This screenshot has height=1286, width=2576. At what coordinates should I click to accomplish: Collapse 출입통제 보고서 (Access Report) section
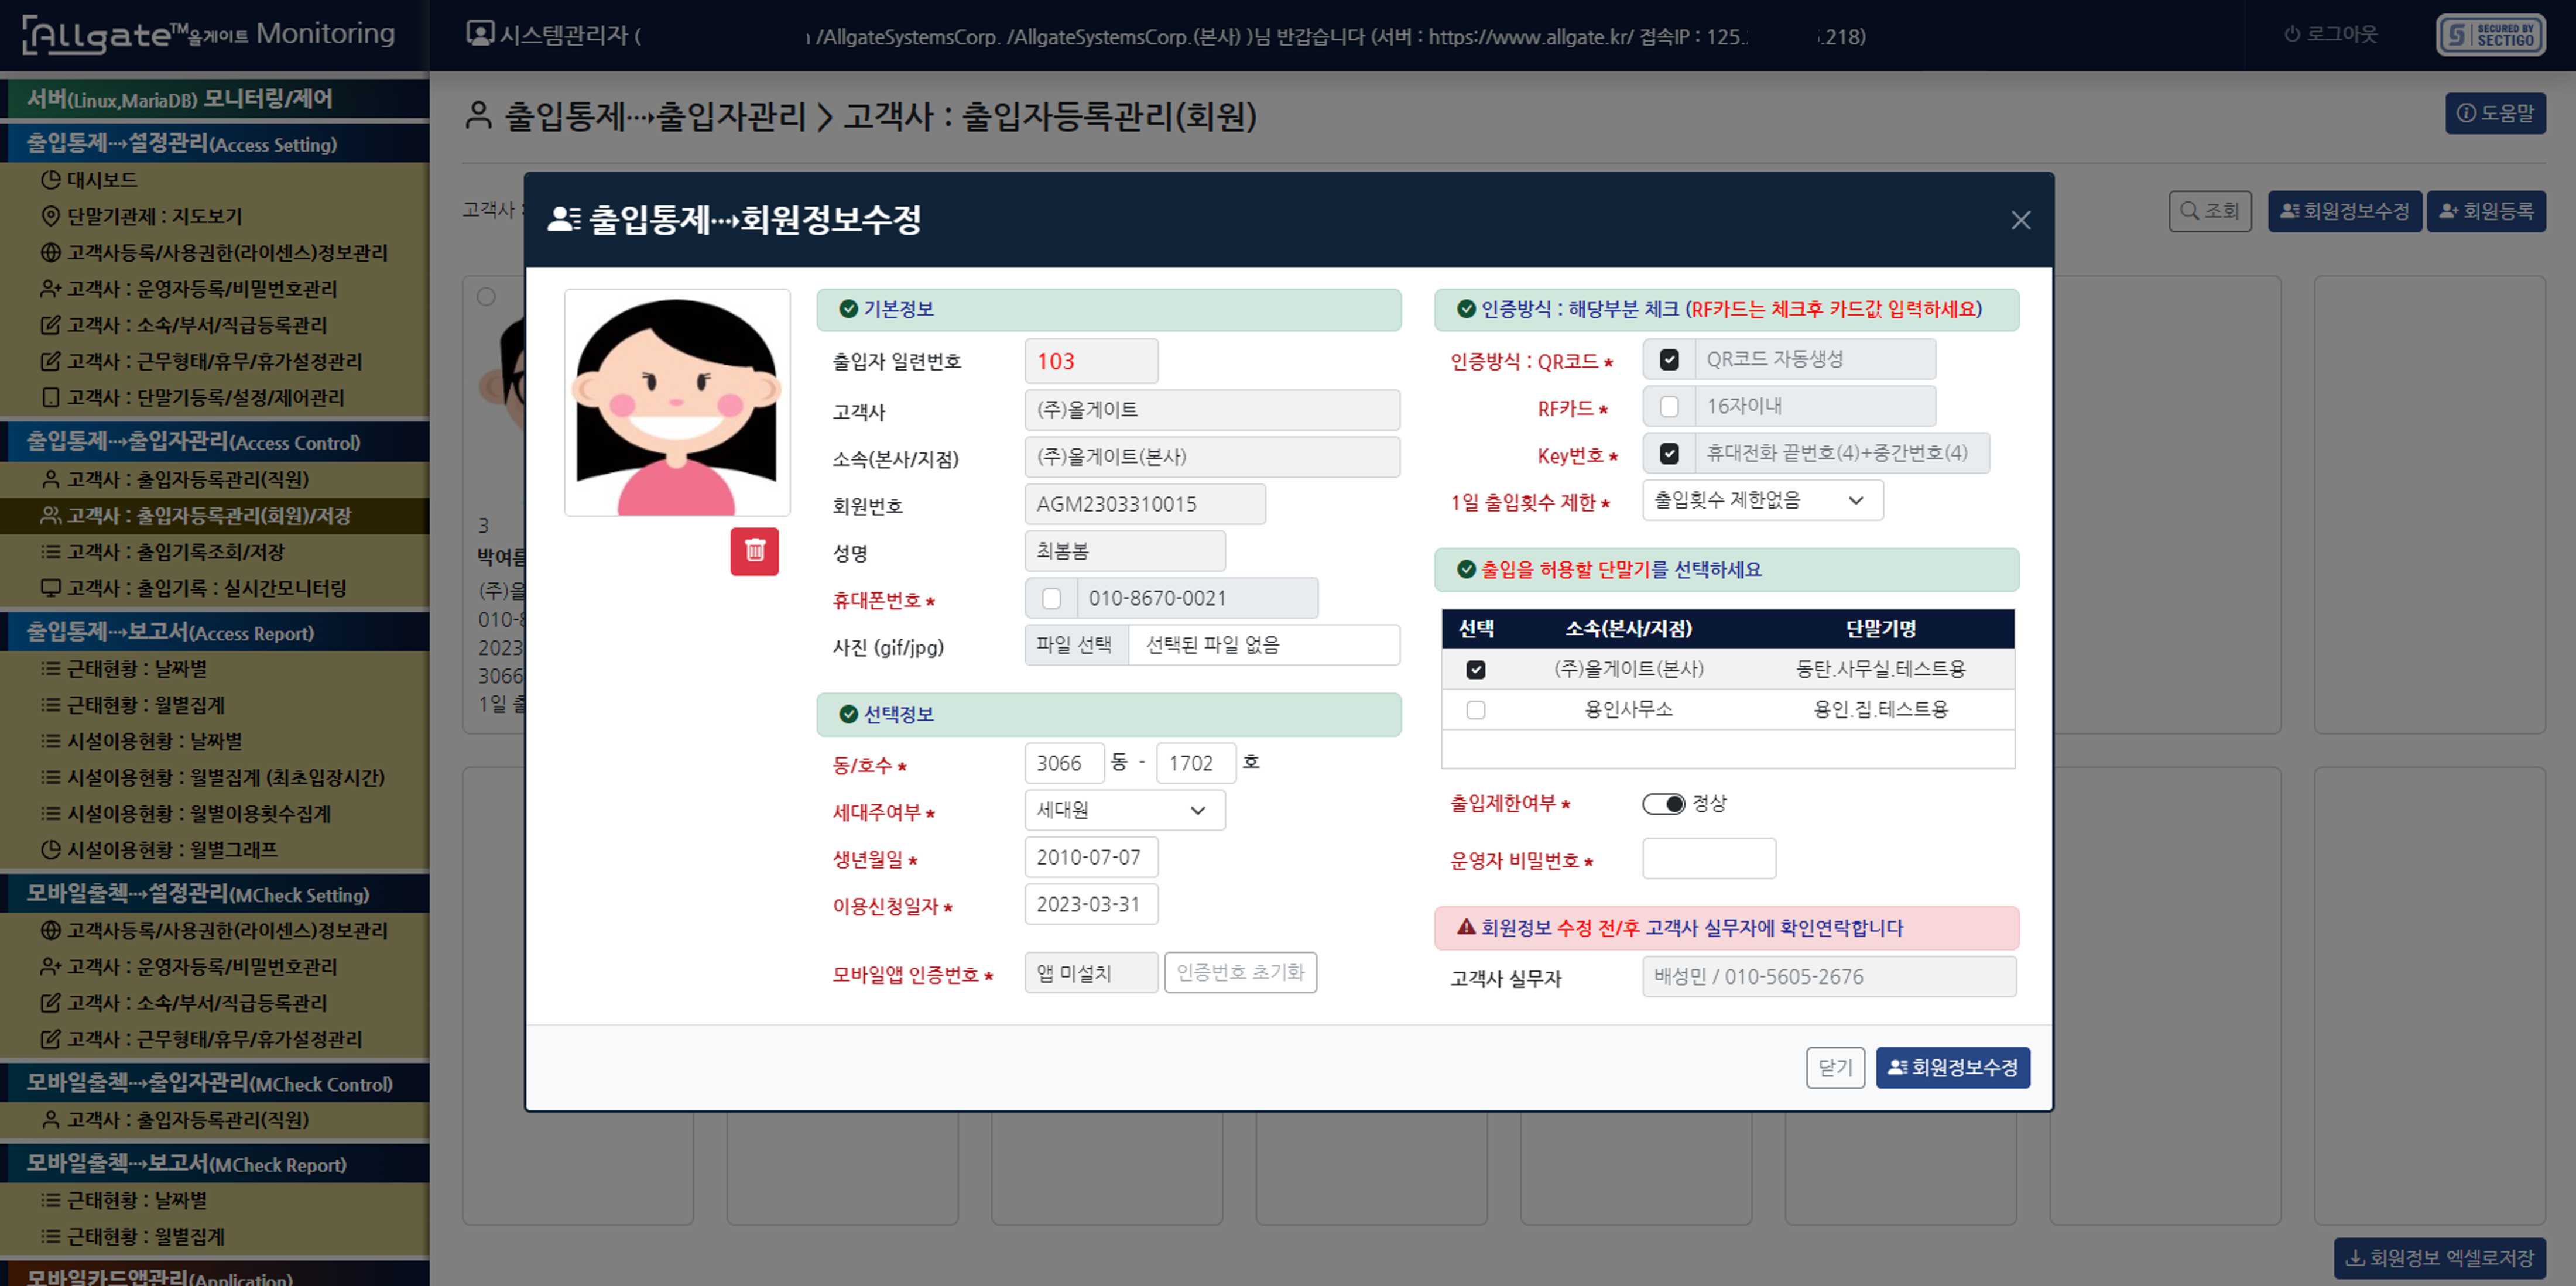point(215,632)
